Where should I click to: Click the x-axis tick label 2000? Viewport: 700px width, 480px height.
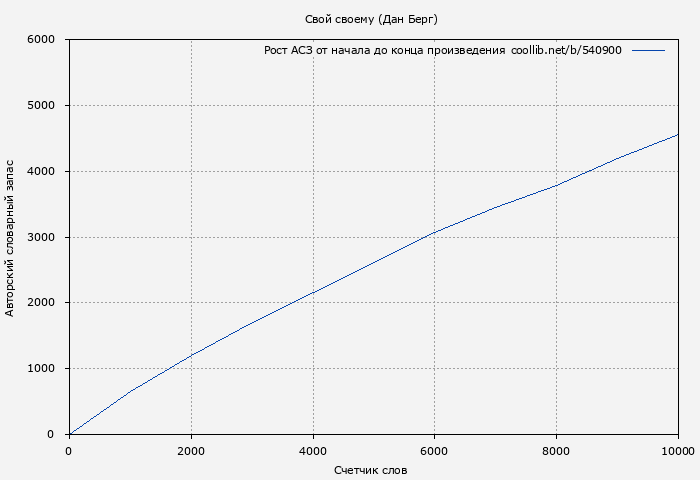[191, 451]
